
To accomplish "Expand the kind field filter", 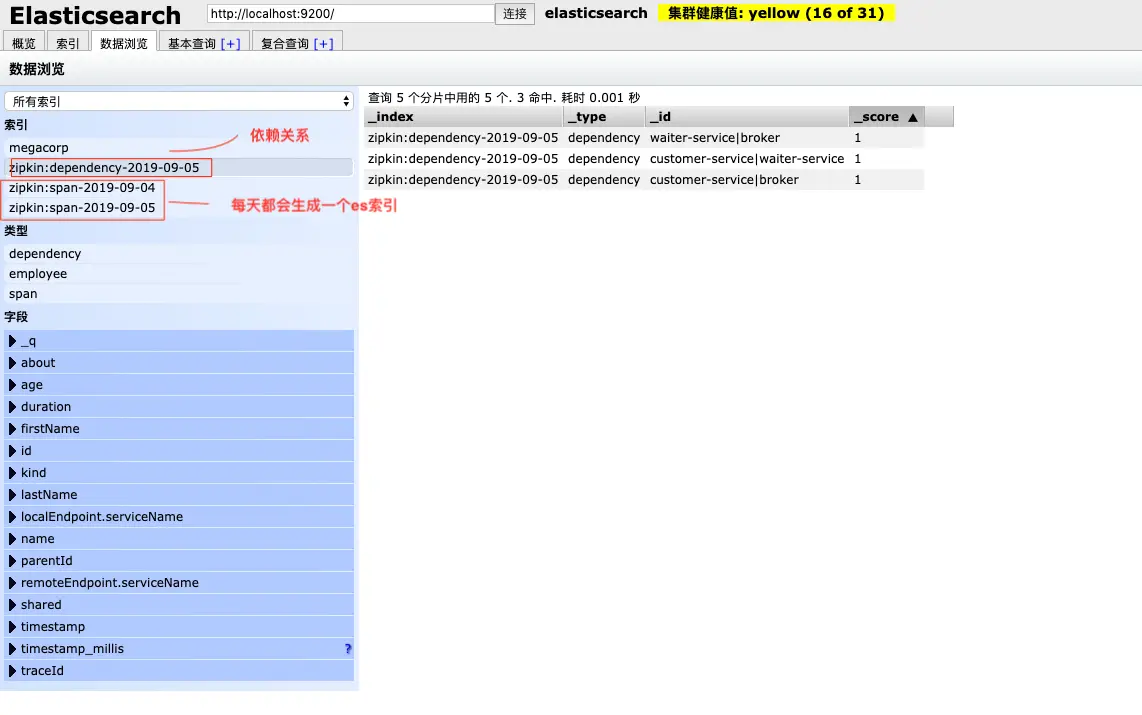I will pyautogui.click(x=179, y=473).
